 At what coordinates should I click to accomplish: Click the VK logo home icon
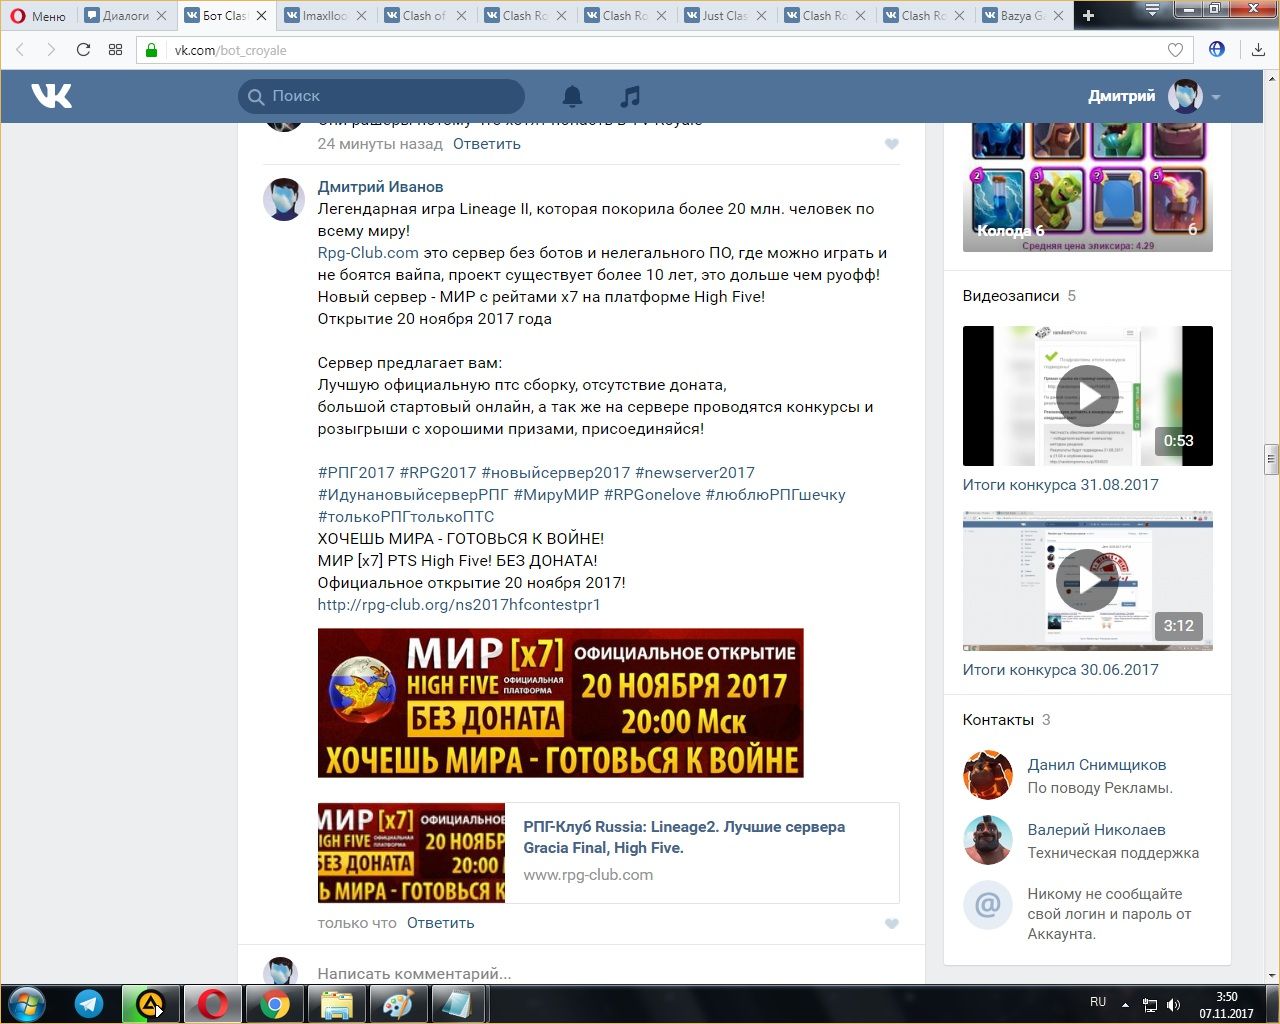pyautogui.click(x=52, y=96)
